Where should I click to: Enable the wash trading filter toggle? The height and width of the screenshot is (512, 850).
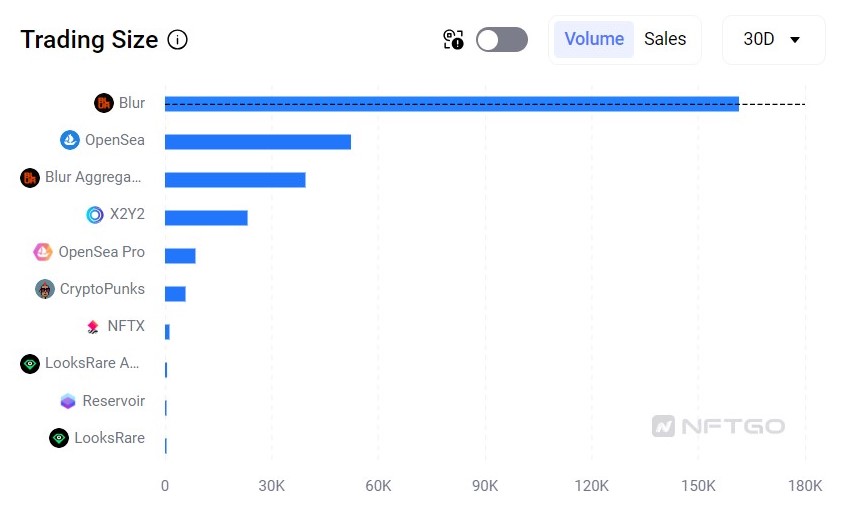tap(501, 40)
